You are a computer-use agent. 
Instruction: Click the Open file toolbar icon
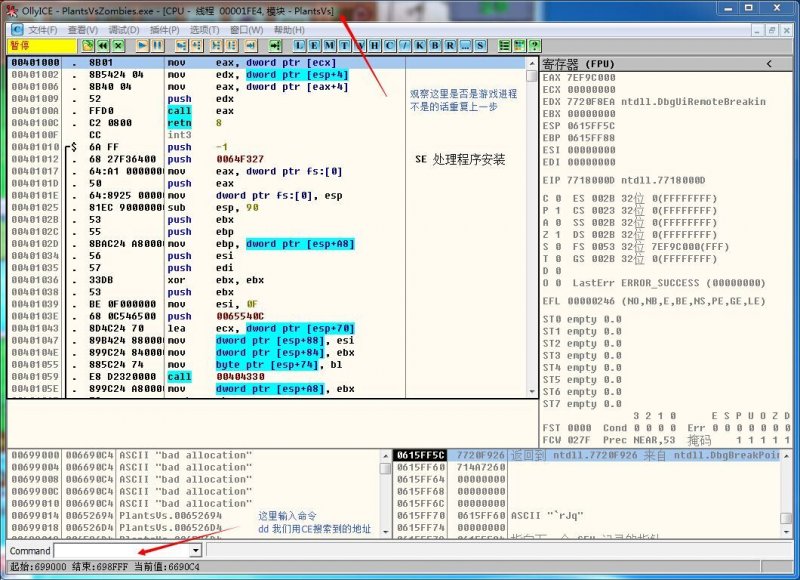tap(88, 46)
